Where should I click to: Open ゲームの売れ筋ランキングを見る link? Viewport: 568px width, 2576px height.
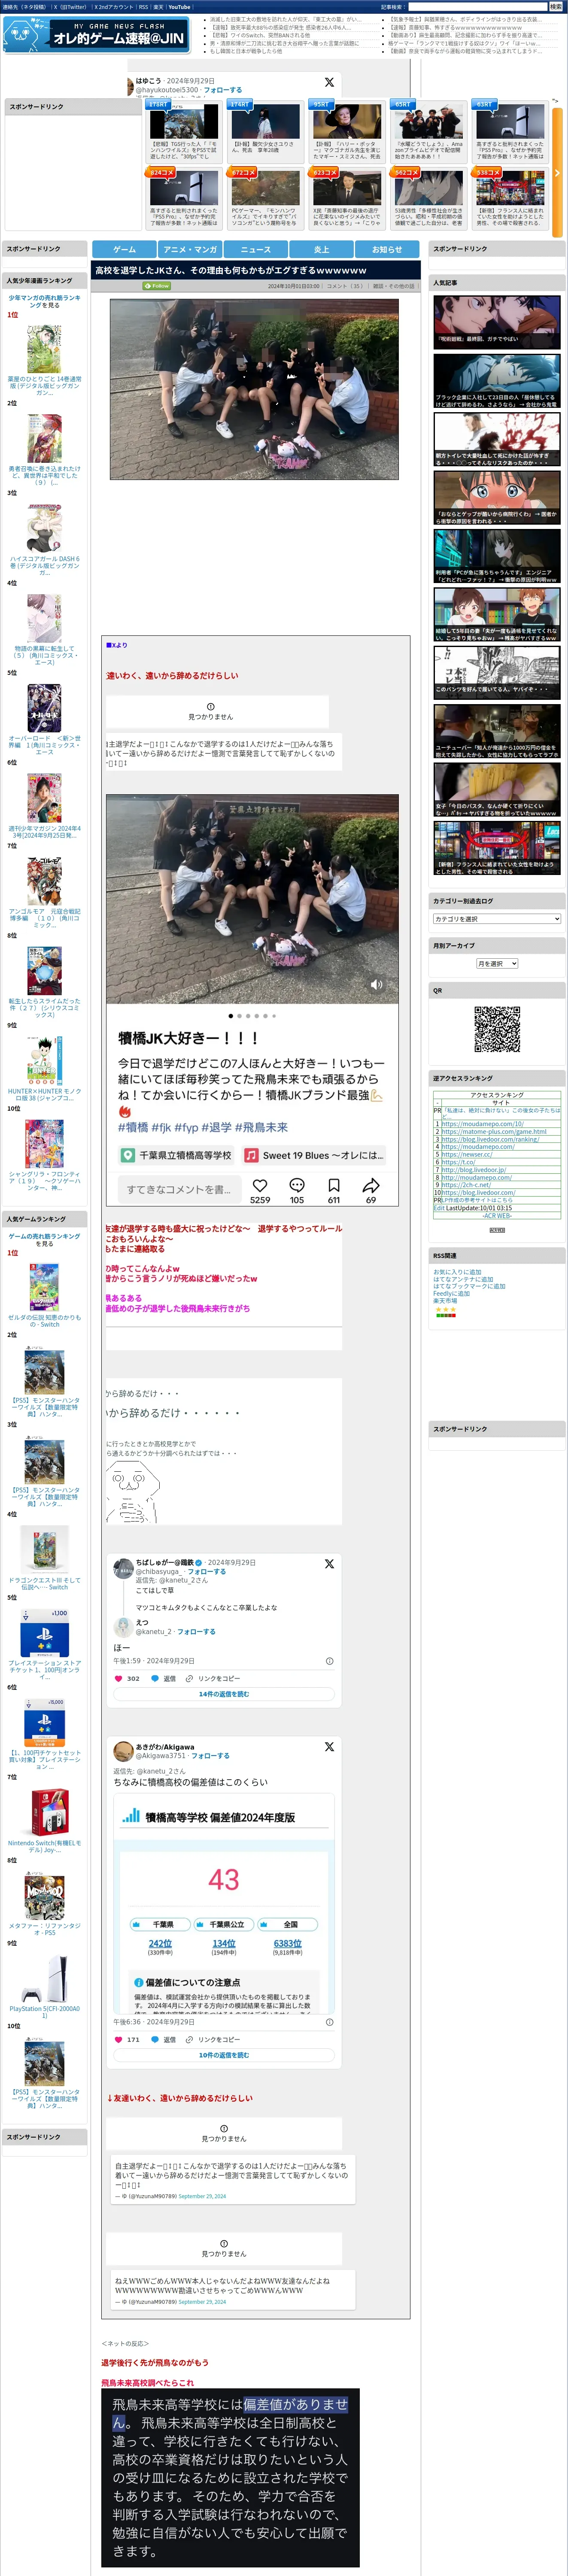tap(44, 1240)
